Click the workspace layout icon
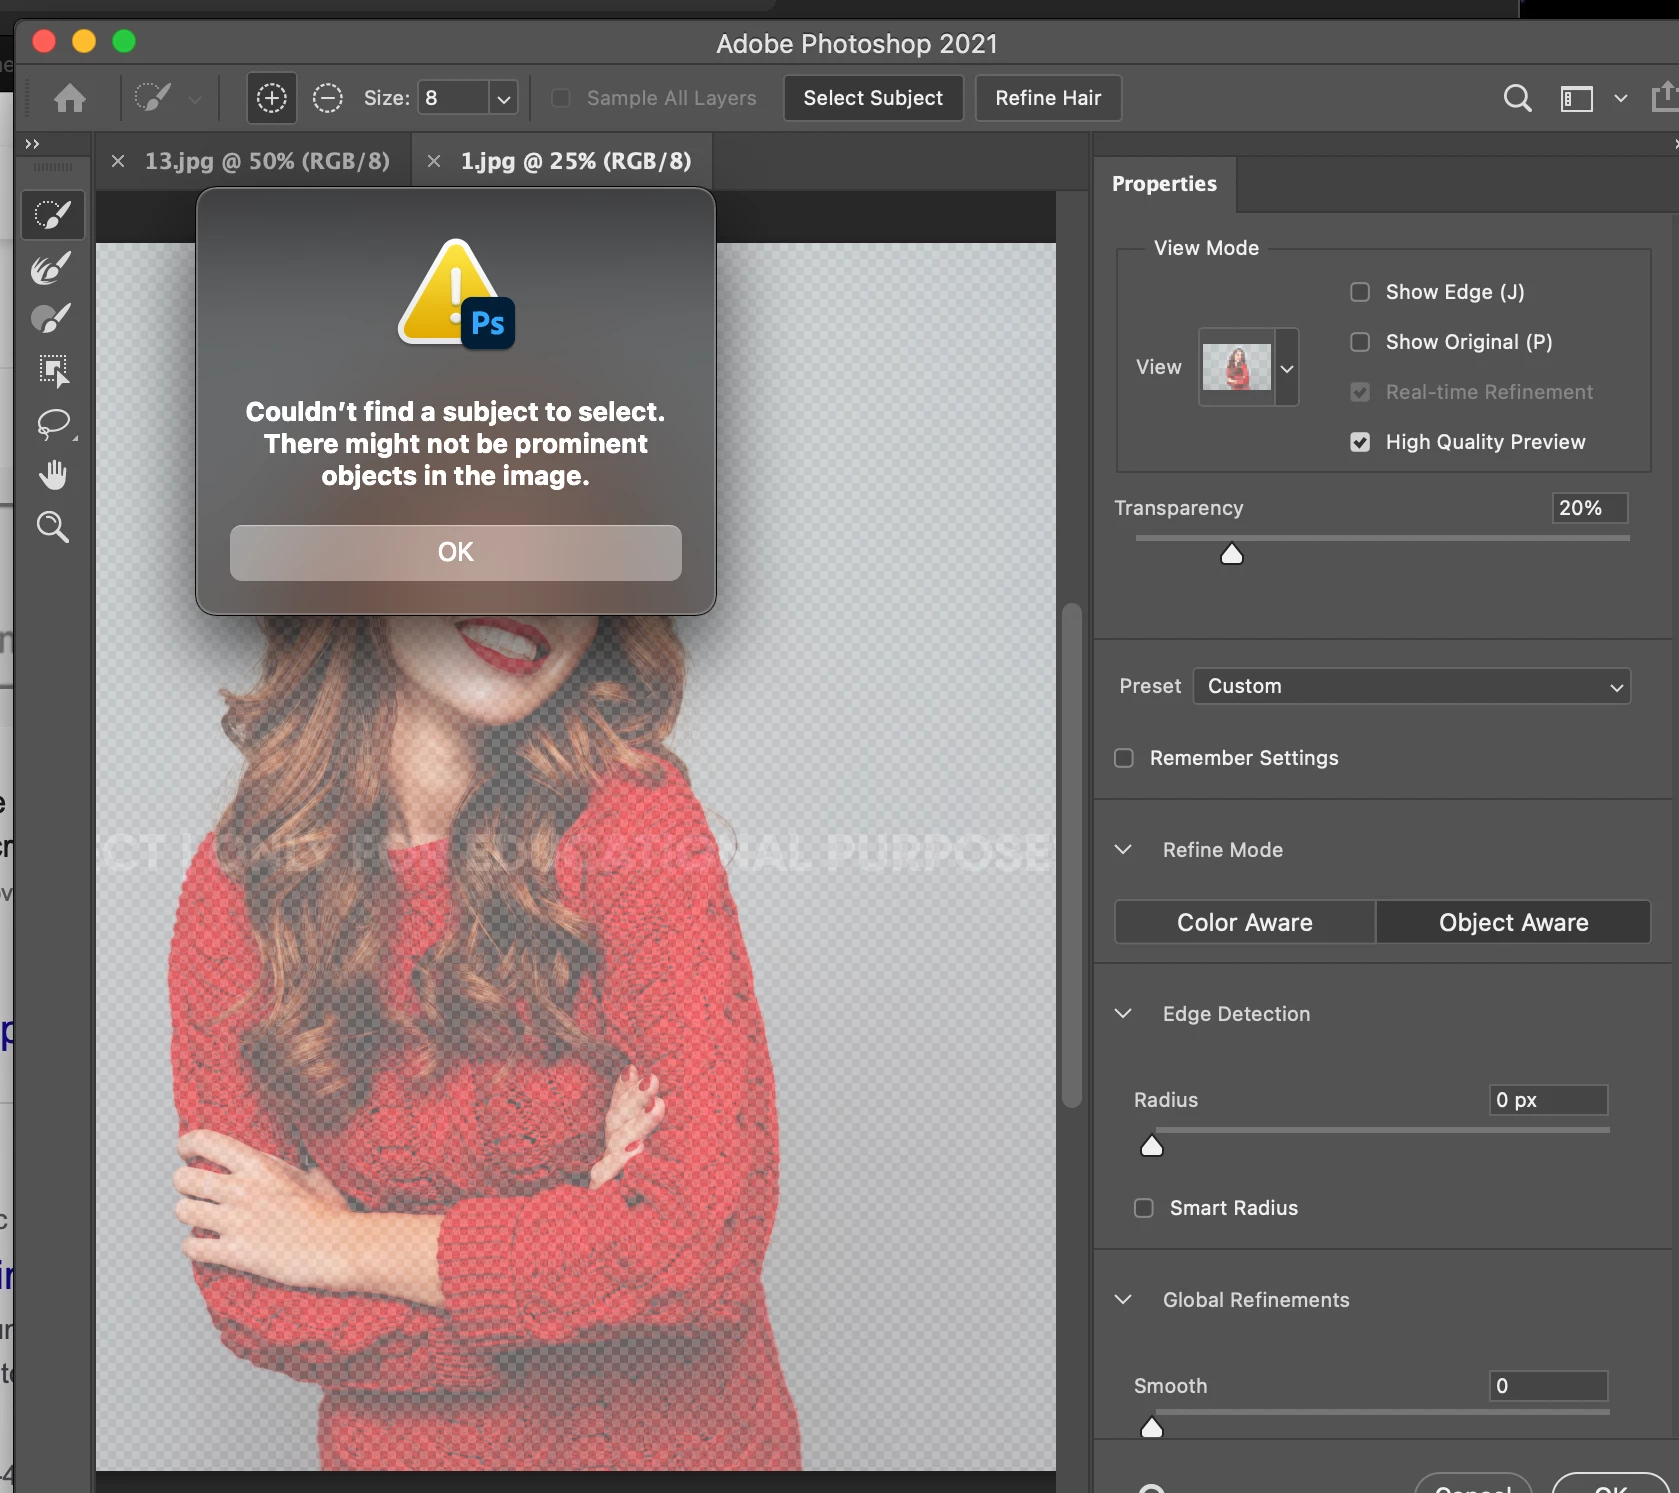 pyautogui.click(x=1577, y=98)
